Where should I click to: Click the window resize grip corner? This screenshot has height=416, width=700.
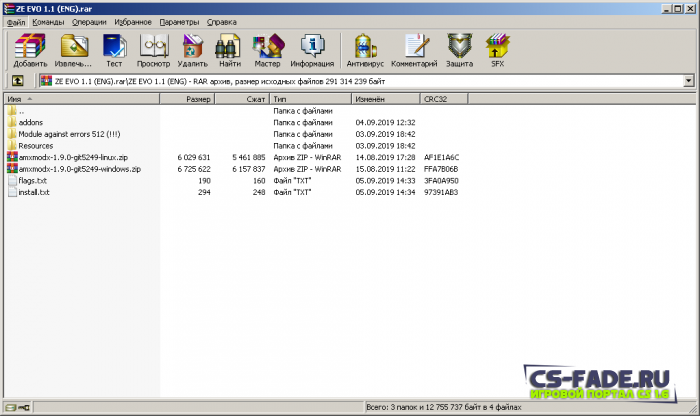click(693, 408)
